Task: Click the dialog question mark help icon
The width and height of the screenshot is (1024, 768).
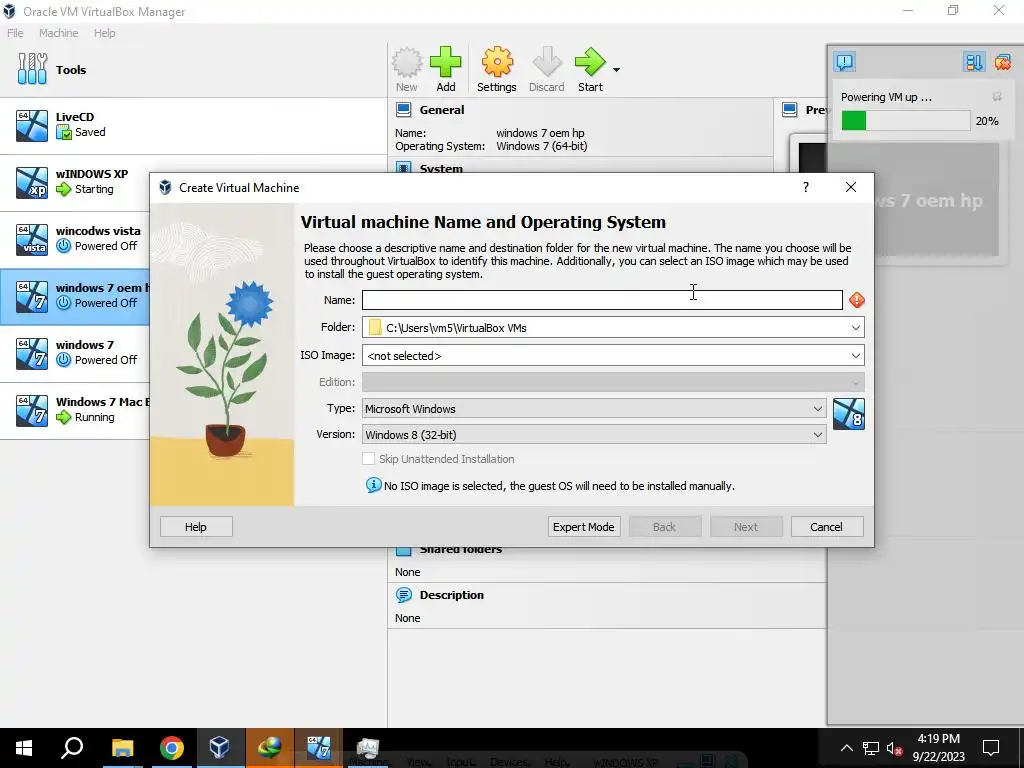Action: click(806, 187)
